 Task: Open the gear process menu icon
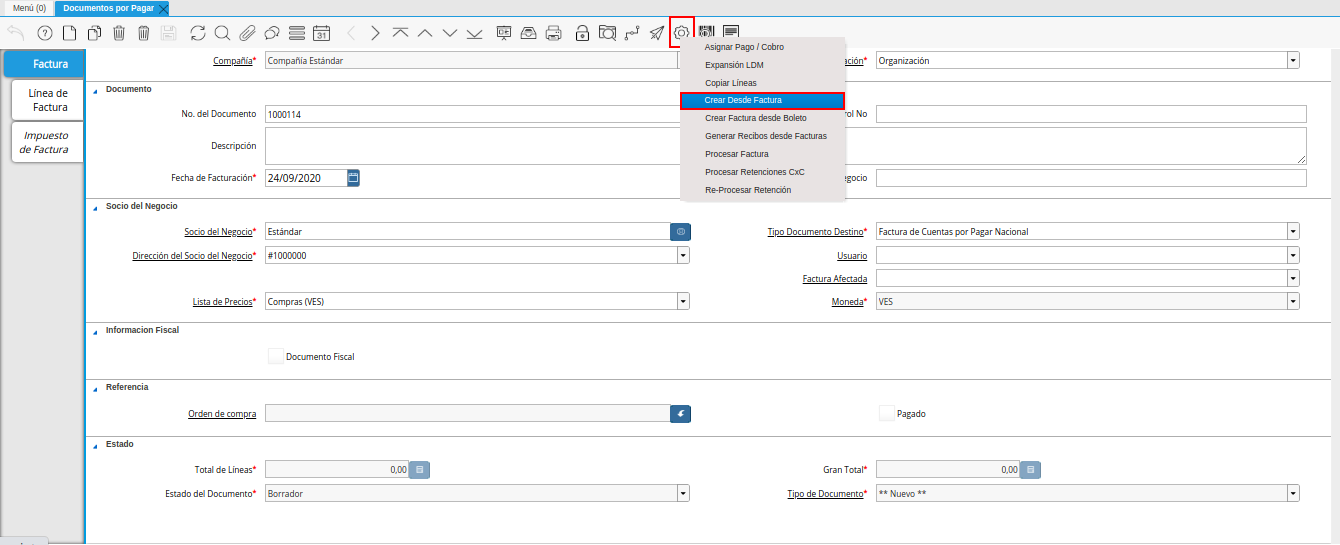coord(682,33)
